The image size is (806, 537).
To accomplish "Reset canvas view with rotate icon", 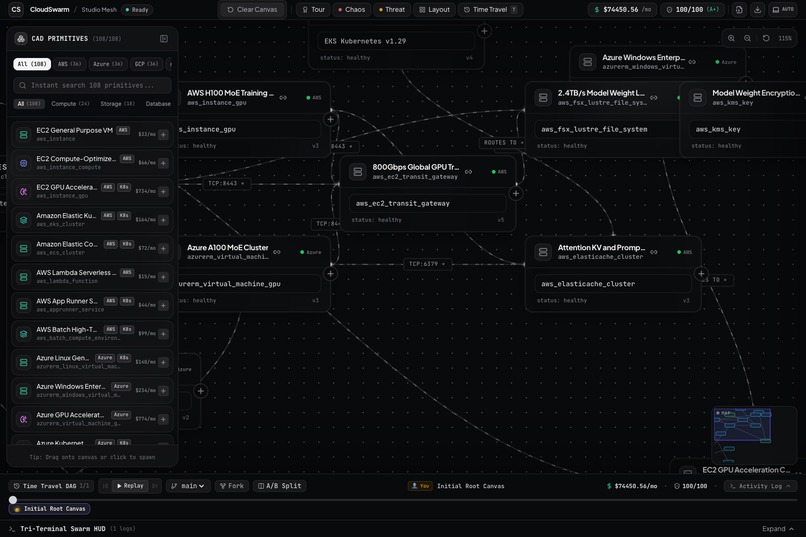I will pyautogui.click(x=766, y=38).
